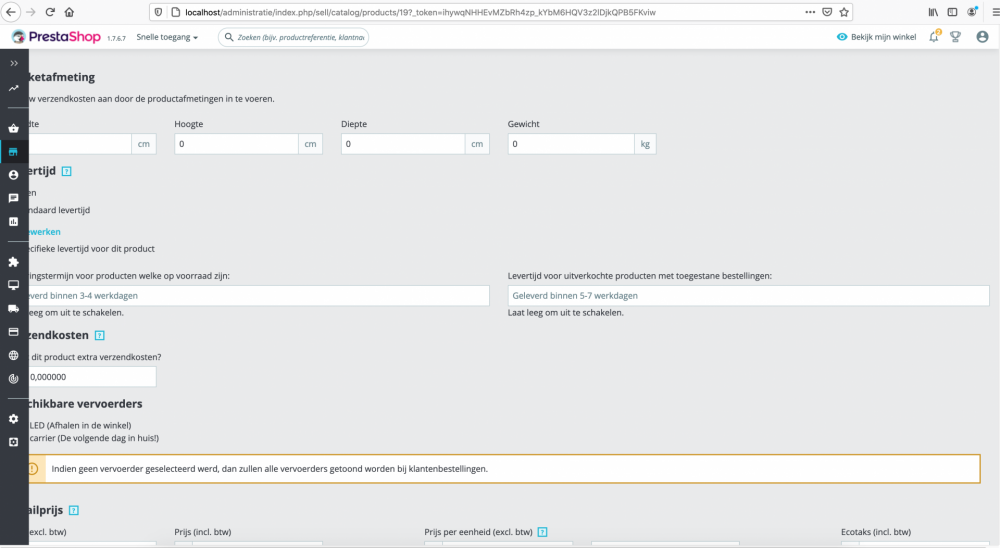This screenshot has width=1000, height=548.
Task: Select carrier De volgende dag in huis!
Action: pyautogui.click(x=94, y=438)
